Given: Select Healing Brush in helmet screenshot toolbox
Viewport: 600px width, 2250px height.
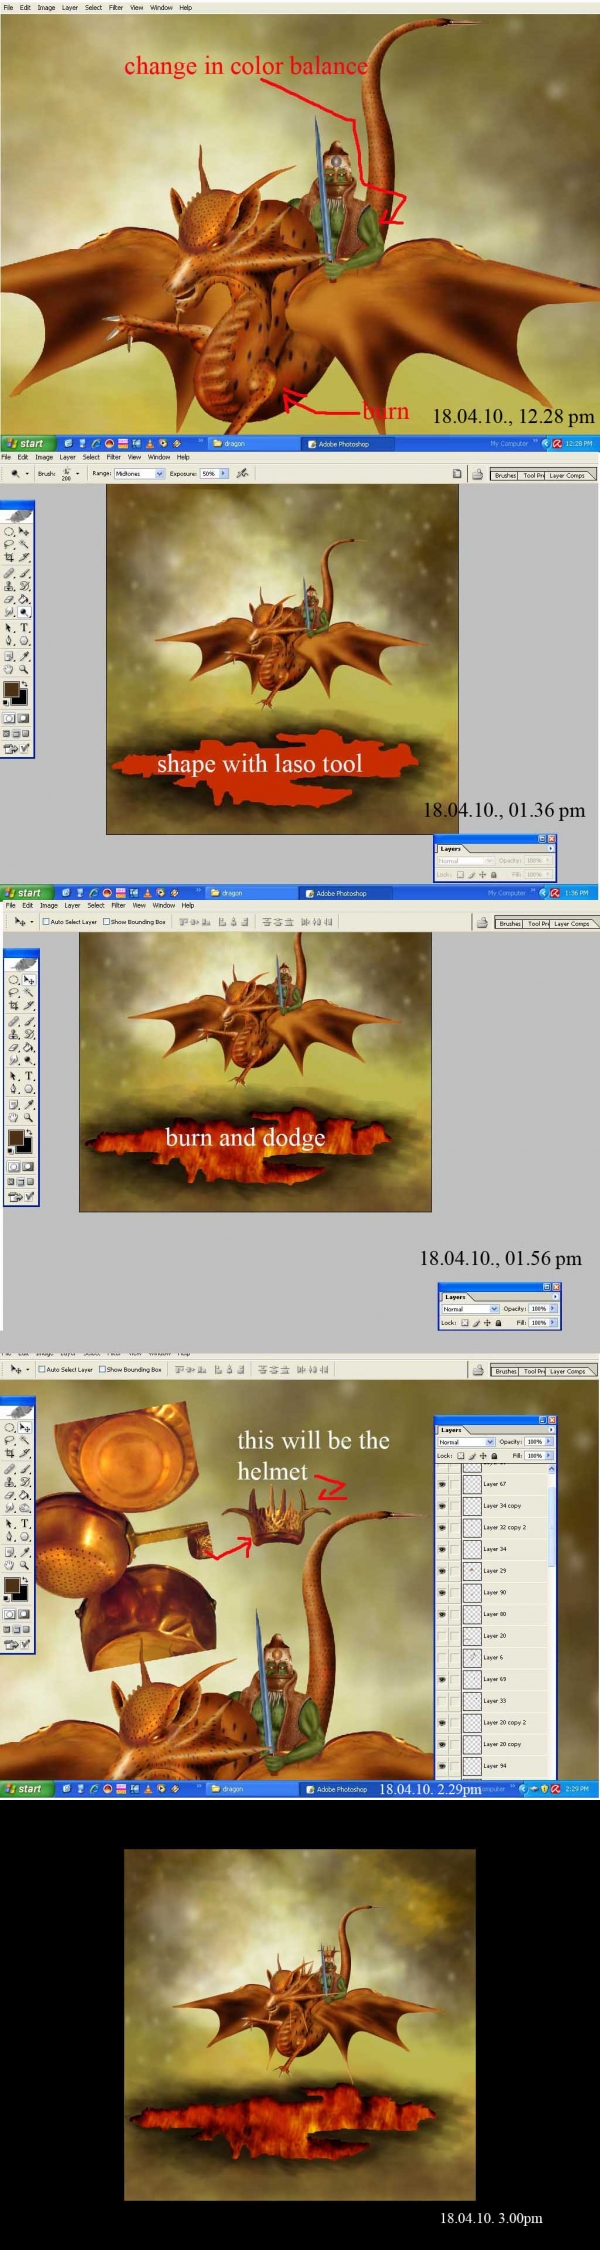Looking at the screenshot, I should (9, 1471).
